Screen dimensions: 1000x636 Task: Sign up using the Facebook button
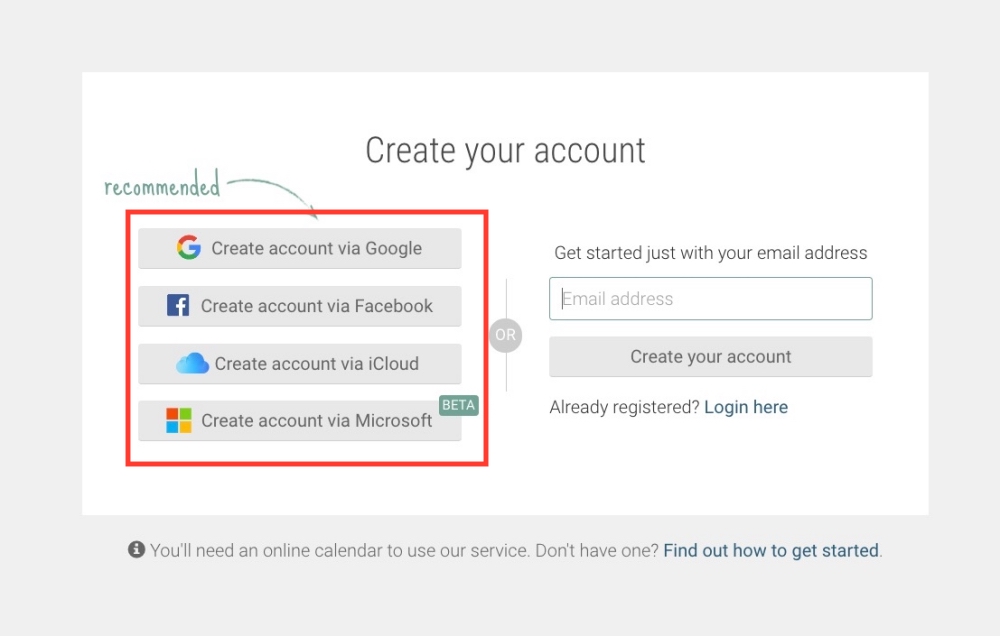pyautogui.click(x=316, y=306)
